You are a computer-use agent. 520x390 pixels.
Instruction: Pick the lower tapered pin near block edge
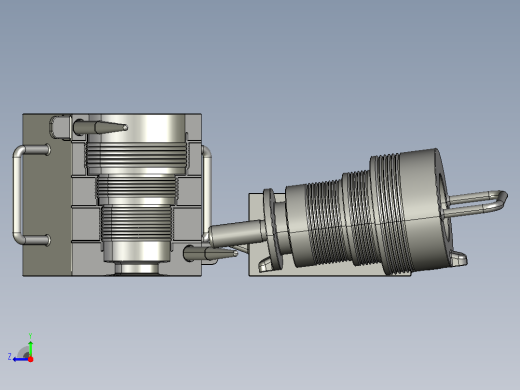[x=211, y=253]
